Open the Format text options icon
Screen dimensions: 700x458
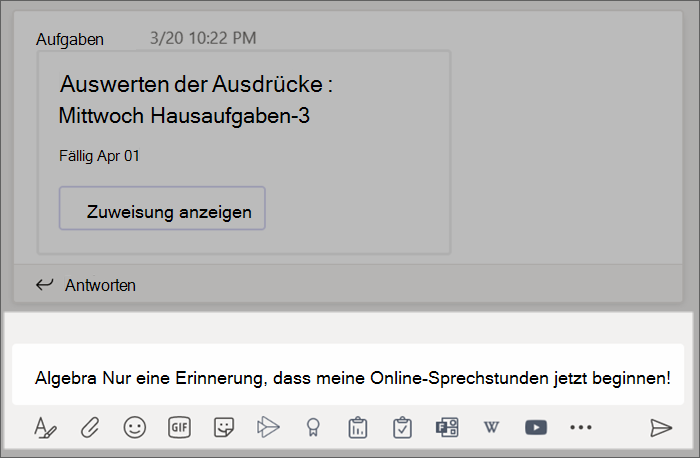tap(45, 428)
